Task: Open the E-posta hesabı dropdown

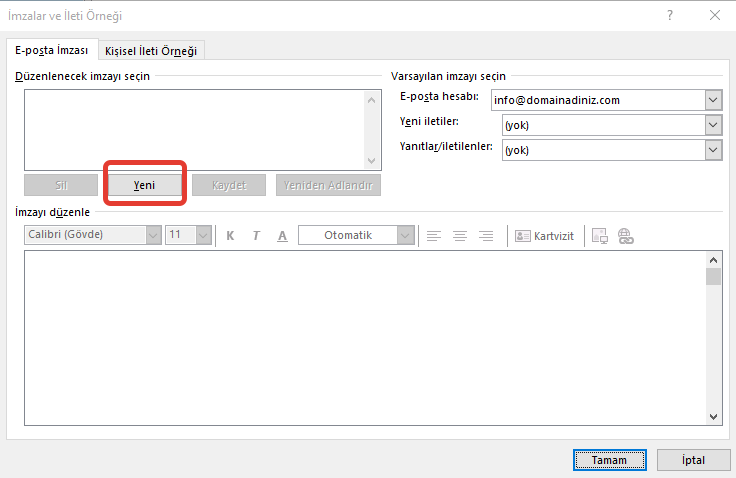Action: pos(713,100)
